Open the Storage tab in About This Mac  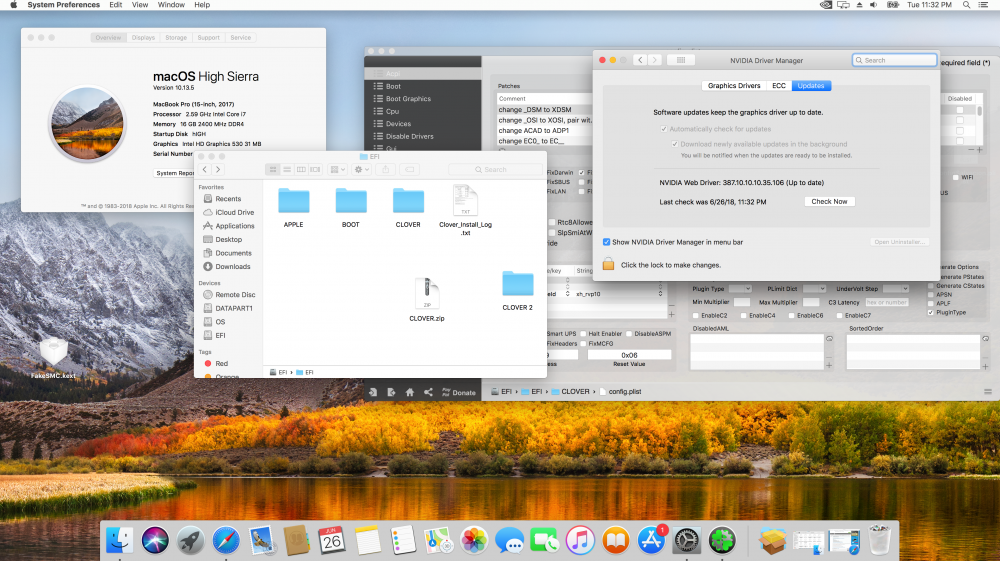tap(176, 38)
